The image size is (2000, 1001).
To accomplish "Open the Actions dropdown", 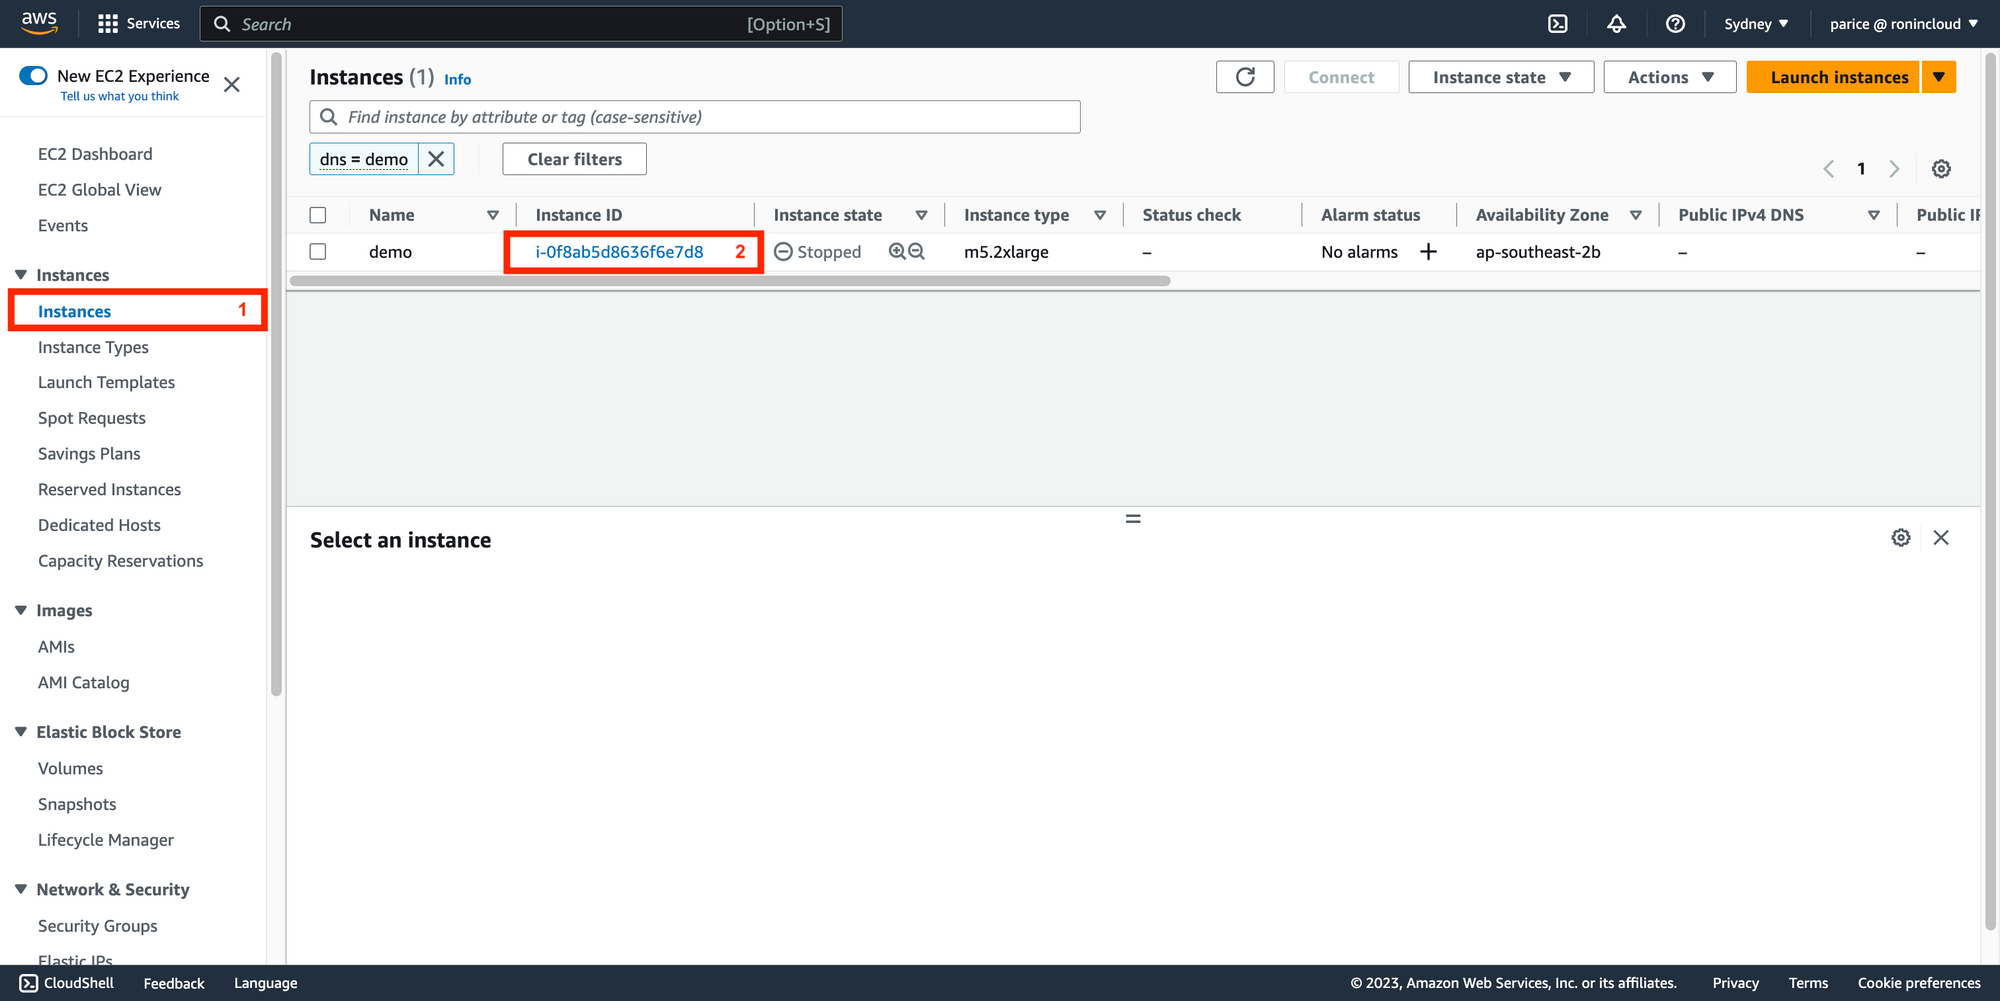I will (x=1670, y=77).
